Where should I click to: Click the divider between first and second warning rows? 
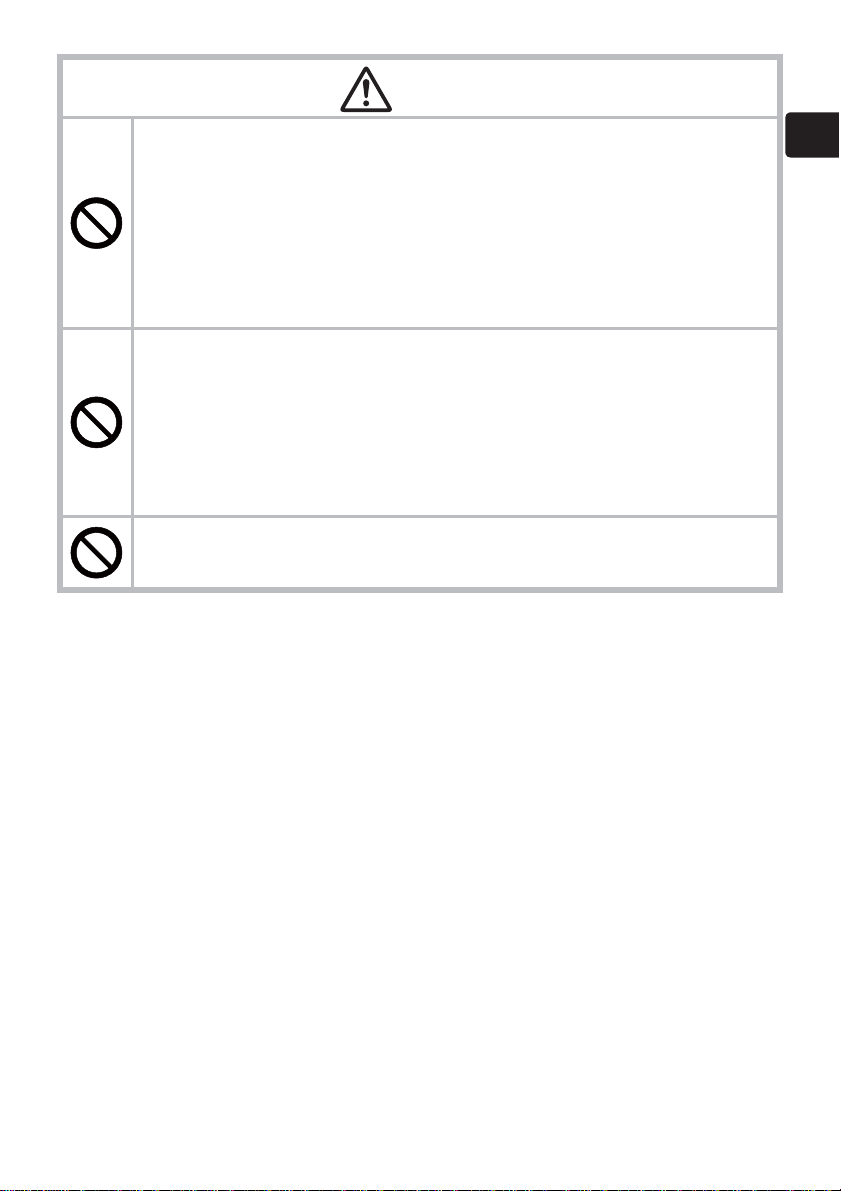[420, 328]
